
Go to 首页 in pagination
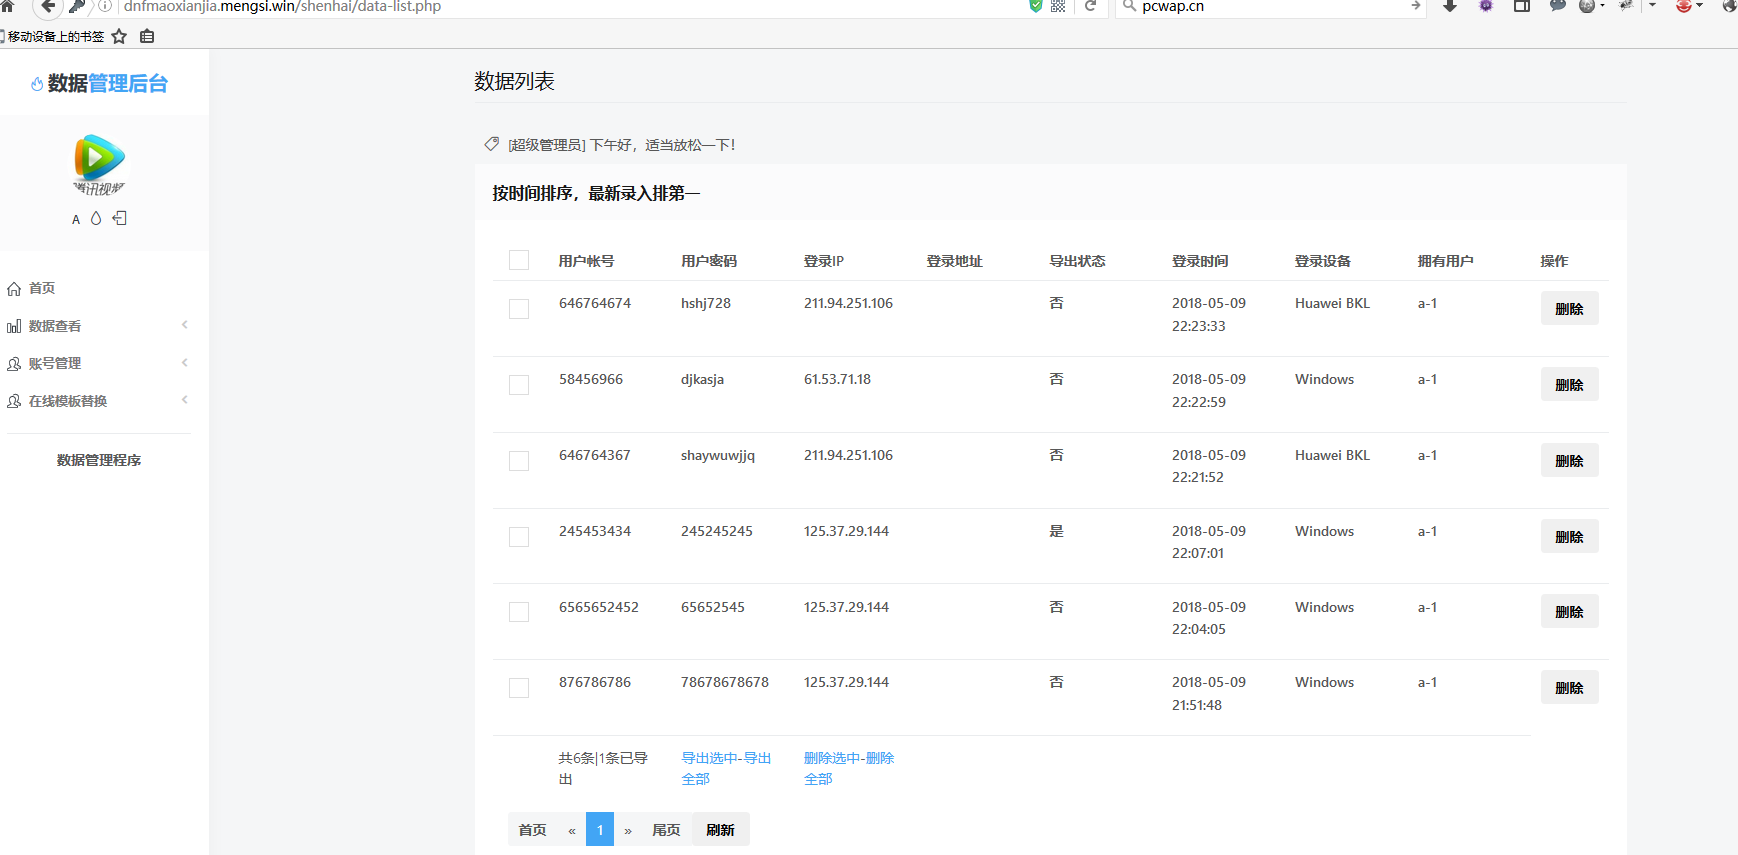point(533,830)
